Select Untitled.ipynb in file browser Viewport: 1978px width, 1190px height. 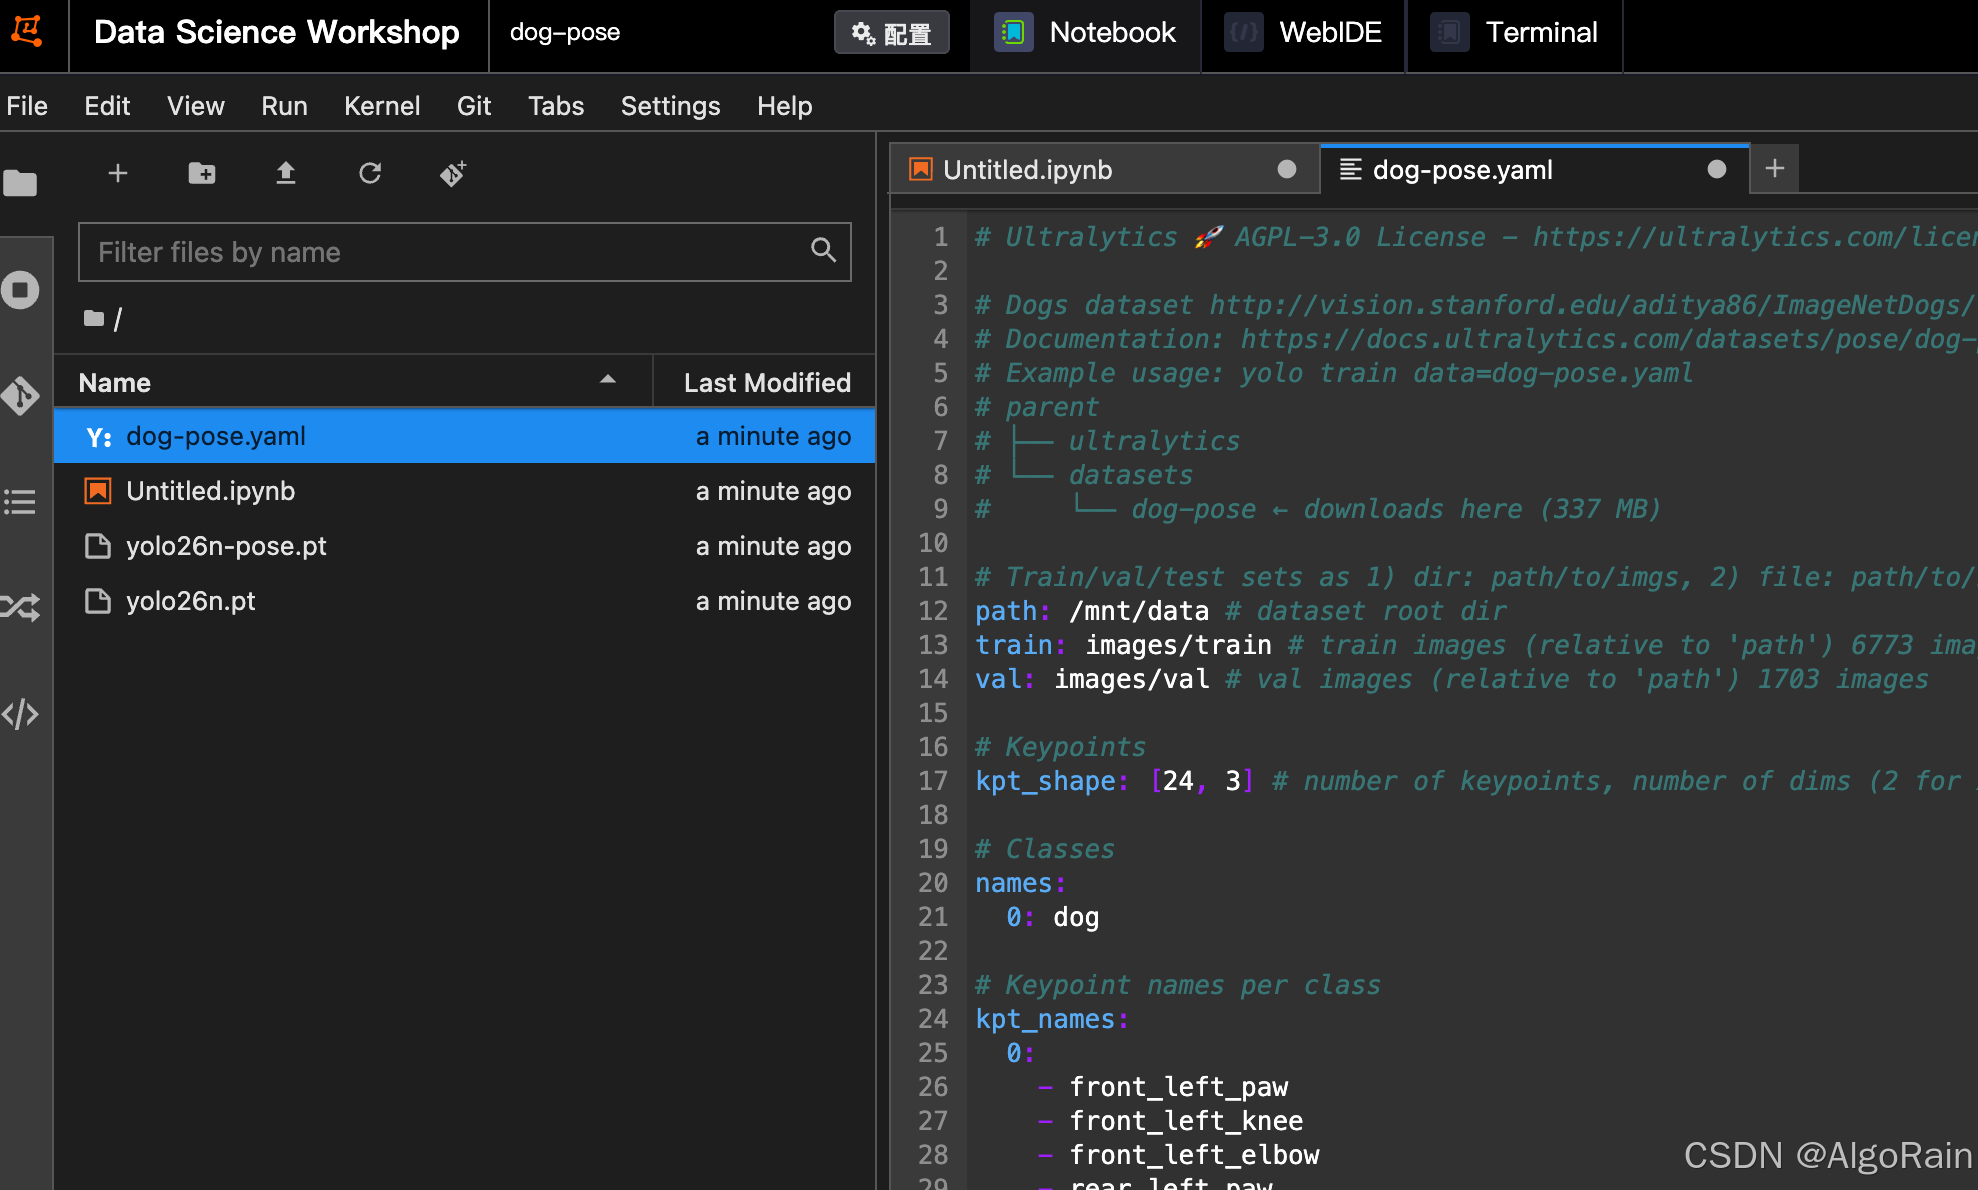(x=465, y=491)
